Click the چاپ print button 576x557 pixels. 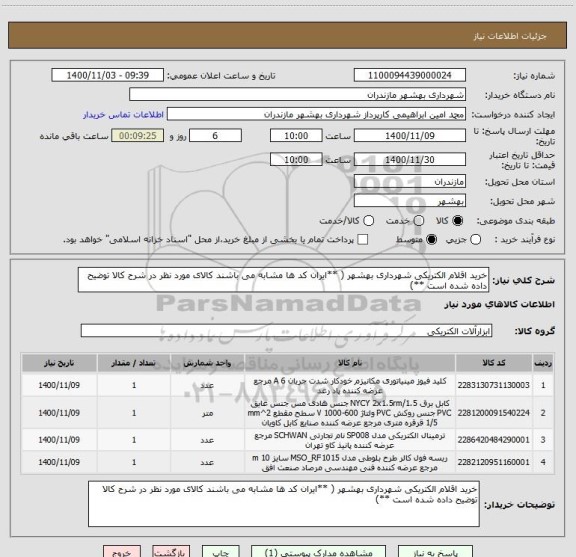coord(220,552)
